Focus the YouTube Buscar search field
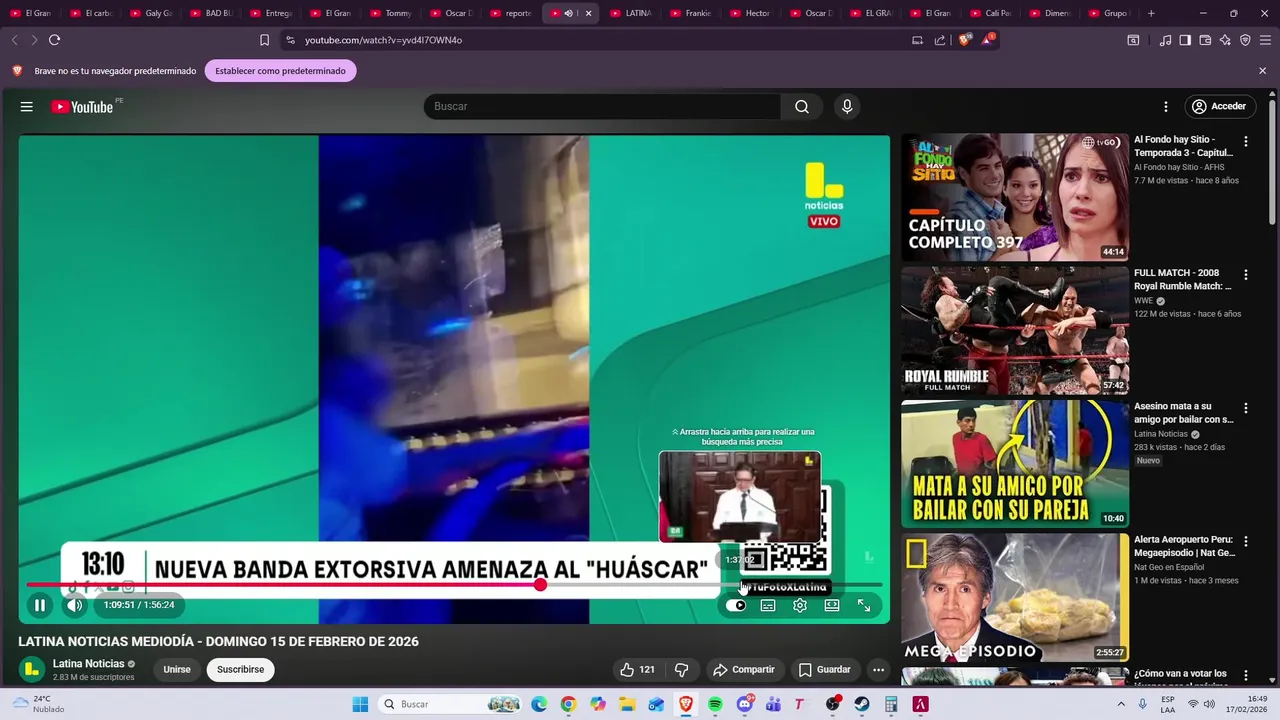 click(602, 106)
